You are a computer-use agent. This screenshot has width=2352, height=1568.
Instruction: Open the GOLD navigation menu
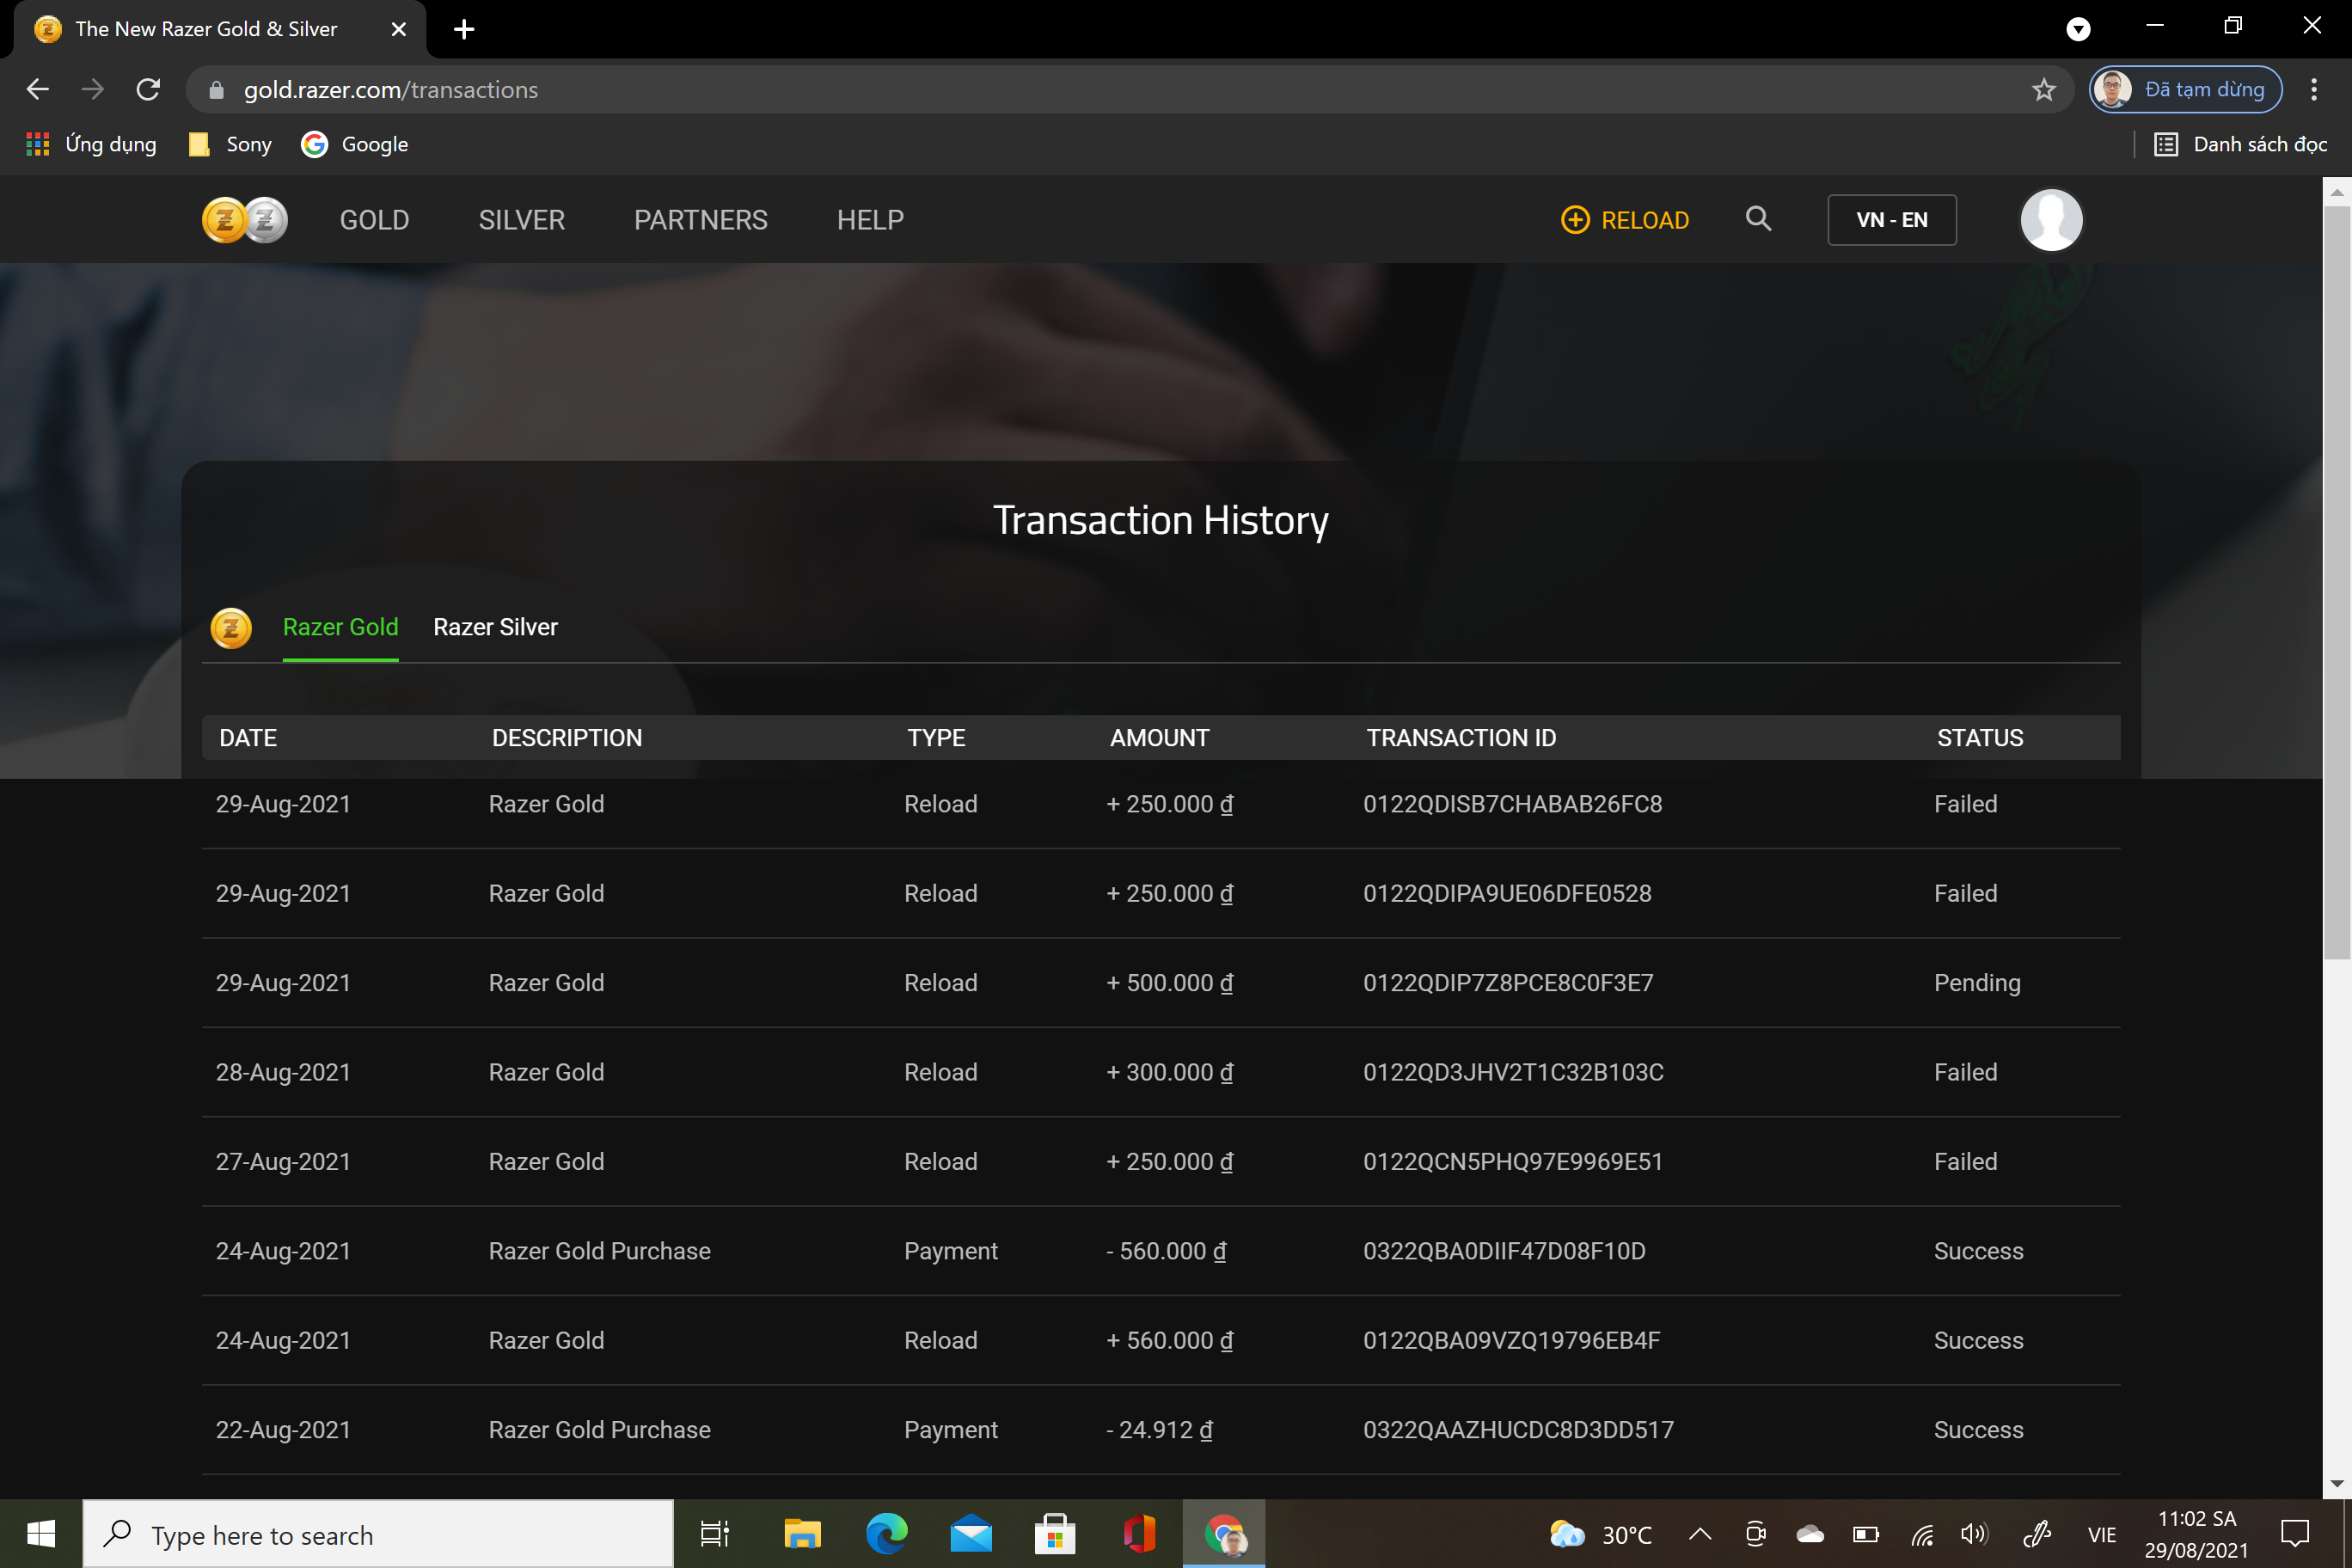(x=374, y=220)
